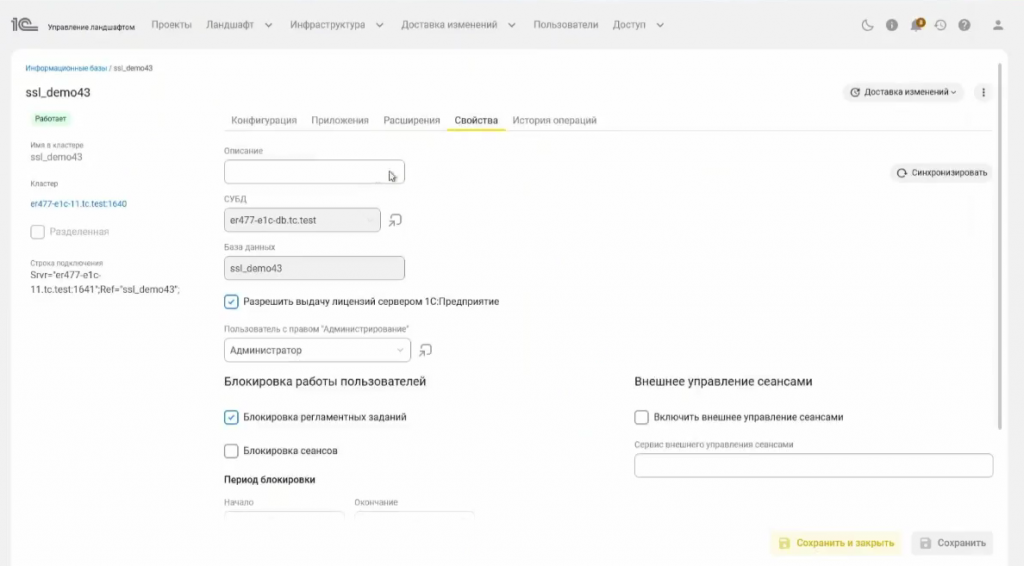Enable external session management checkbox
The width and height of the screenshot is (1024, 566).
641,417
